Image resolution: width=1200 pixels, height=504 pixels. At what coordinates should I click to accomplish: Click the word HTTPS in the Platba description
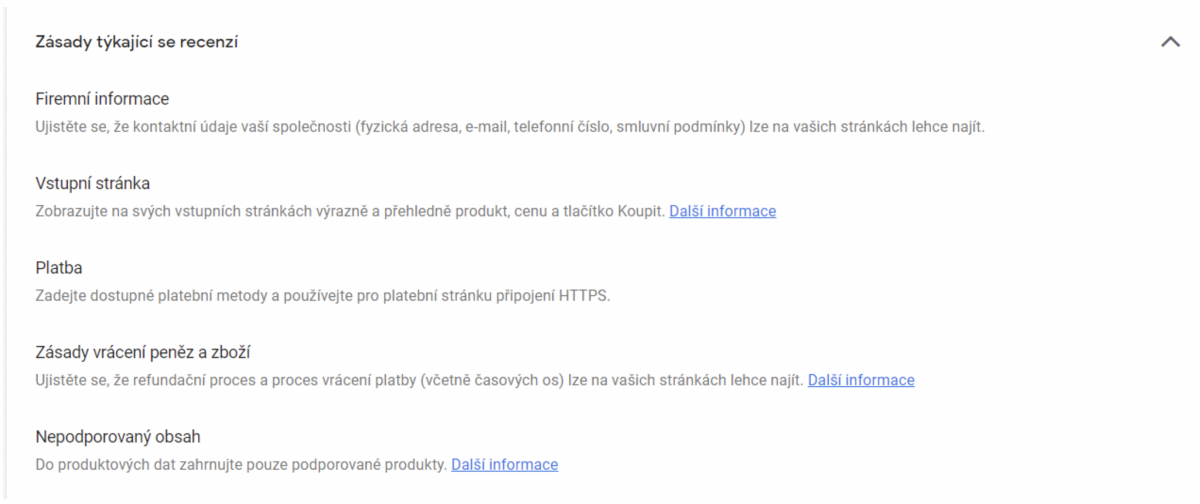[x=583, y=296]
